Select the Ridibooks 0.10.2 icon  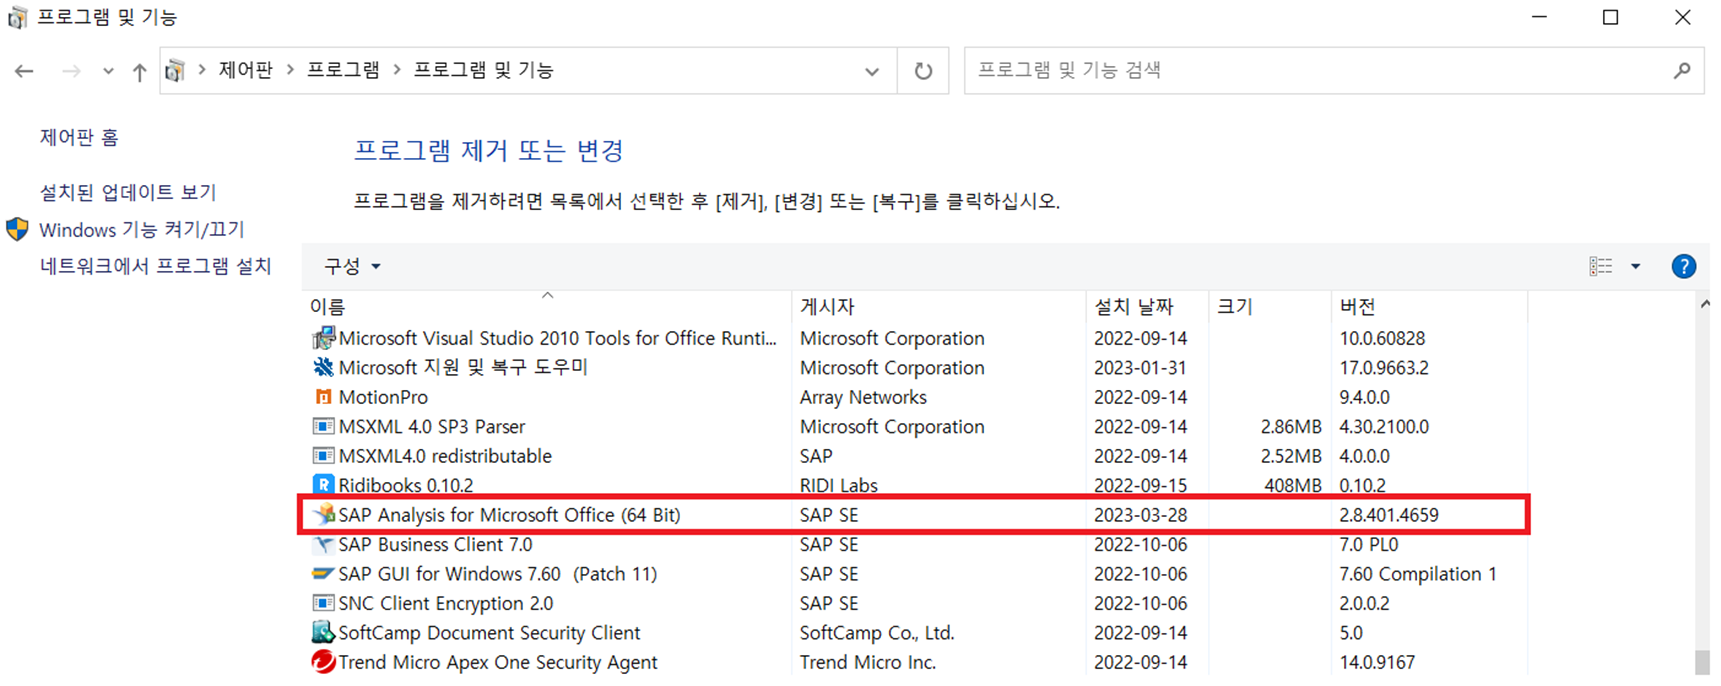[x=323, y=485]
